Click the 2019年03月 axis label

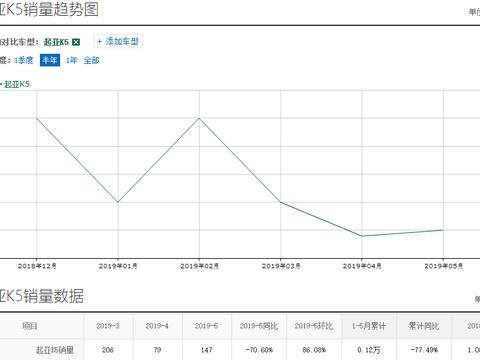coord(281,266)
